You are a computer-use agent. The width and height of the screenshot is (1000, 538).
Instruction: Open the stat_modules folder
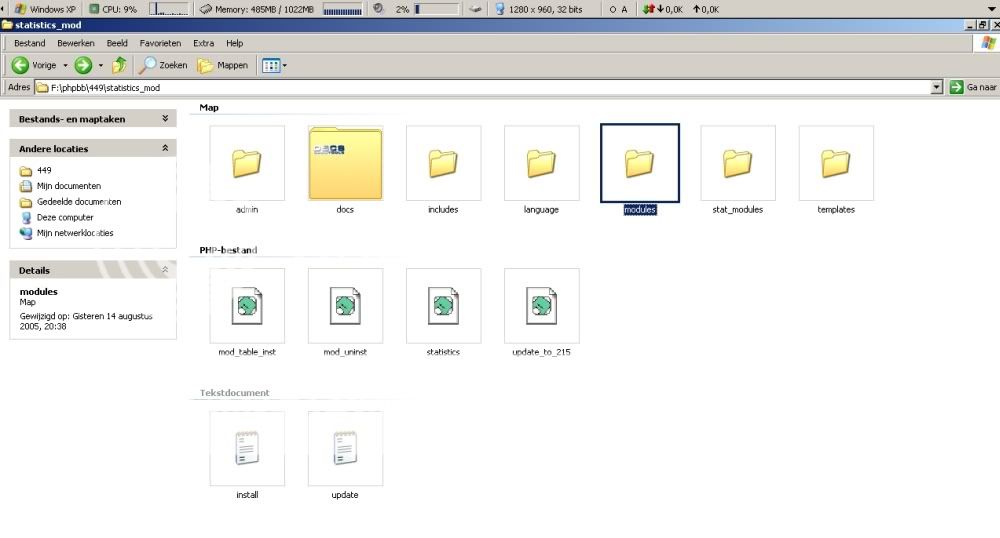pyautogui.click(x=738, y=163)
